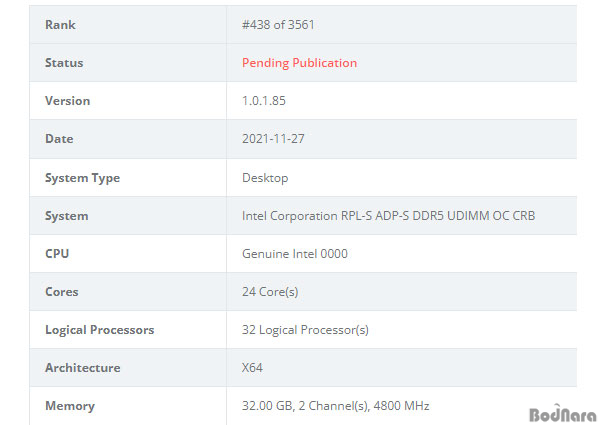600x425 pixels.
Task: Click the Desktop system type value
Action: (265, 178)
